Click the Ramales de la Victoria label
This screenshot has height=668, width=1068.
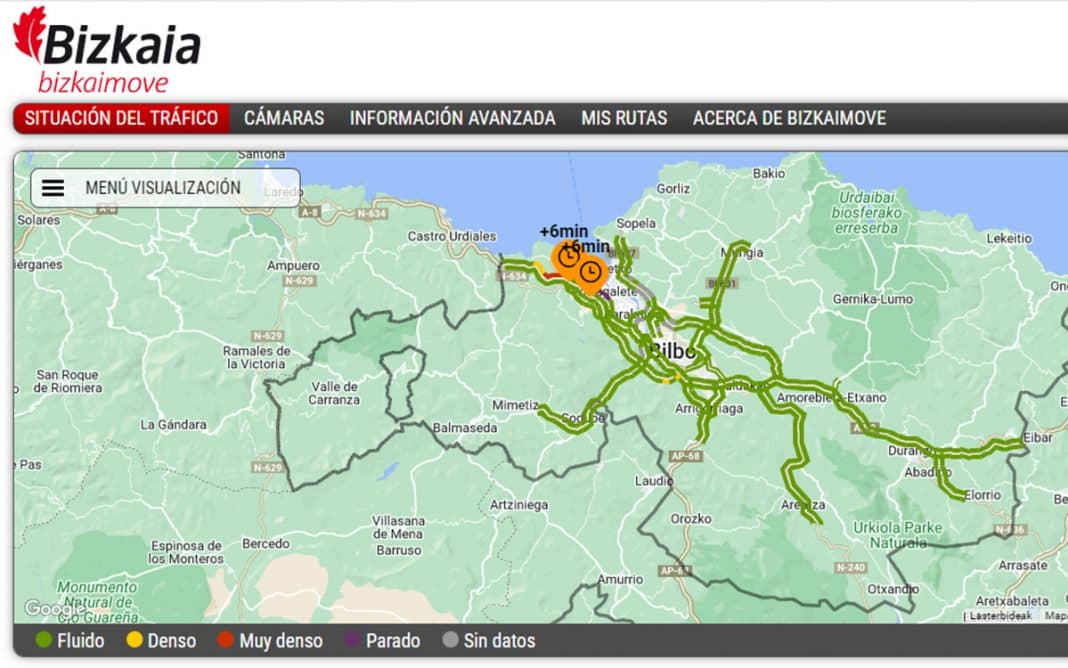pos(256,357)
